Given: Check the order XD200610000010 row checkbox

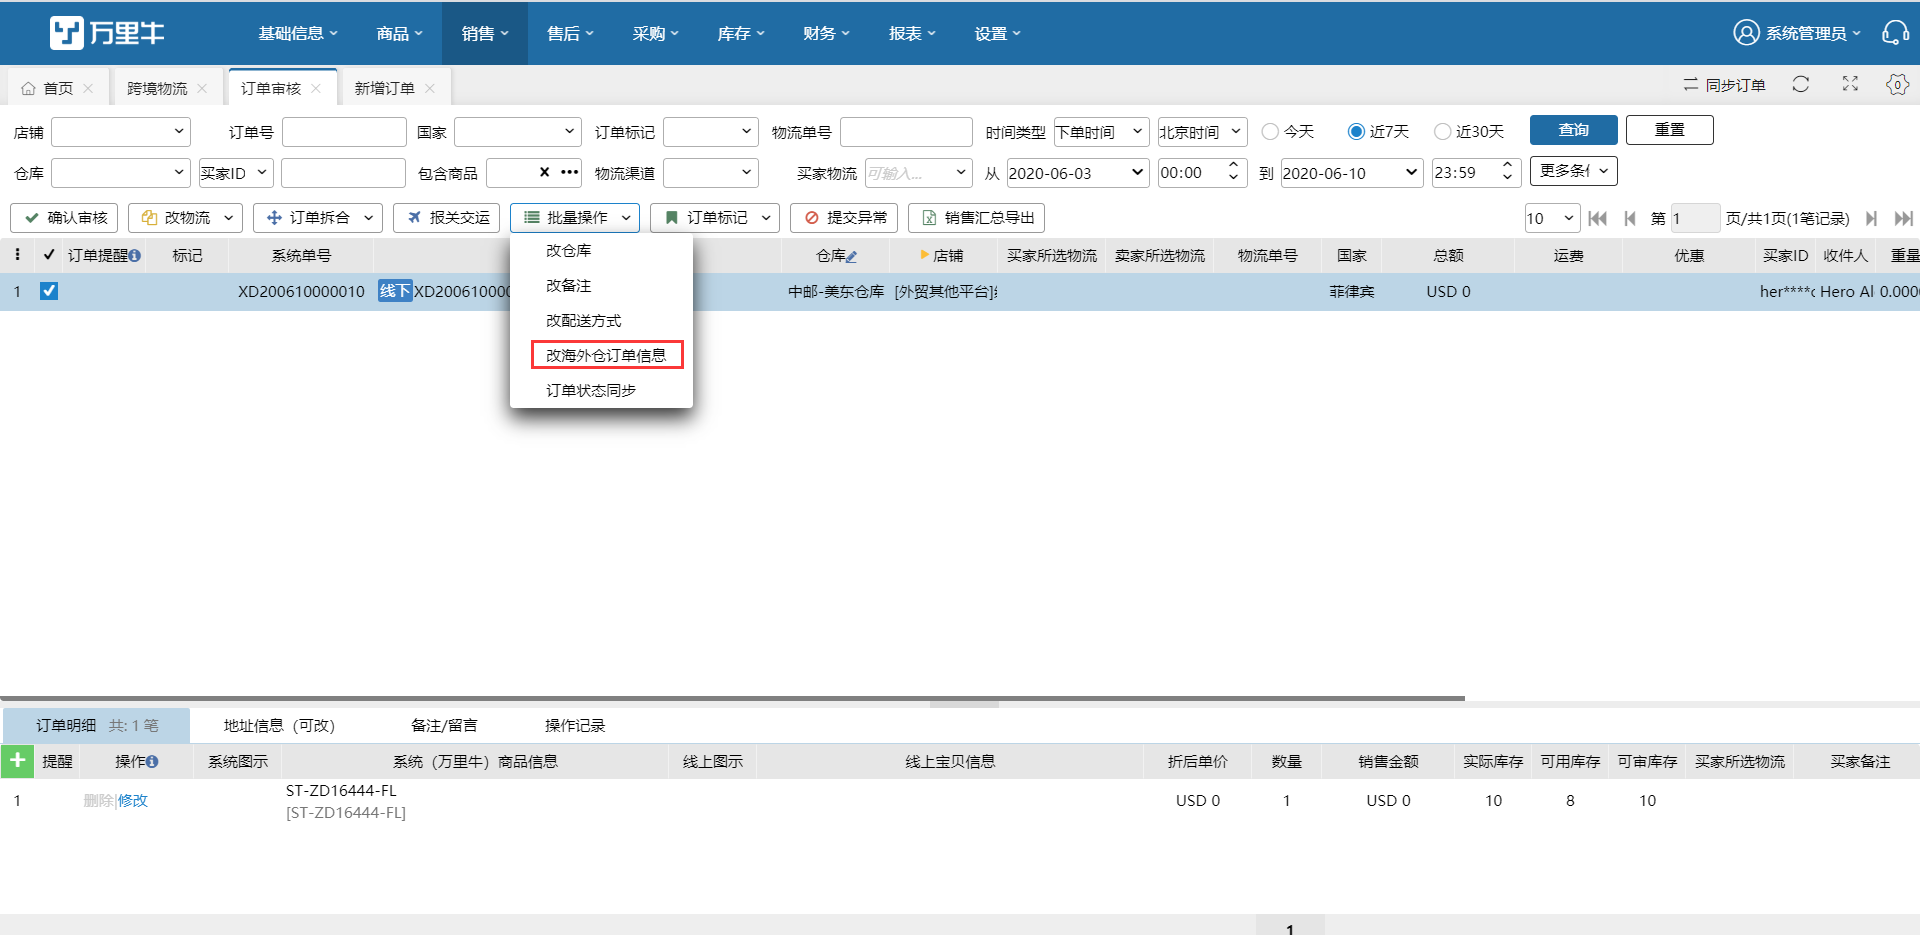Looking at the screenshot, I should click(49, 291).
